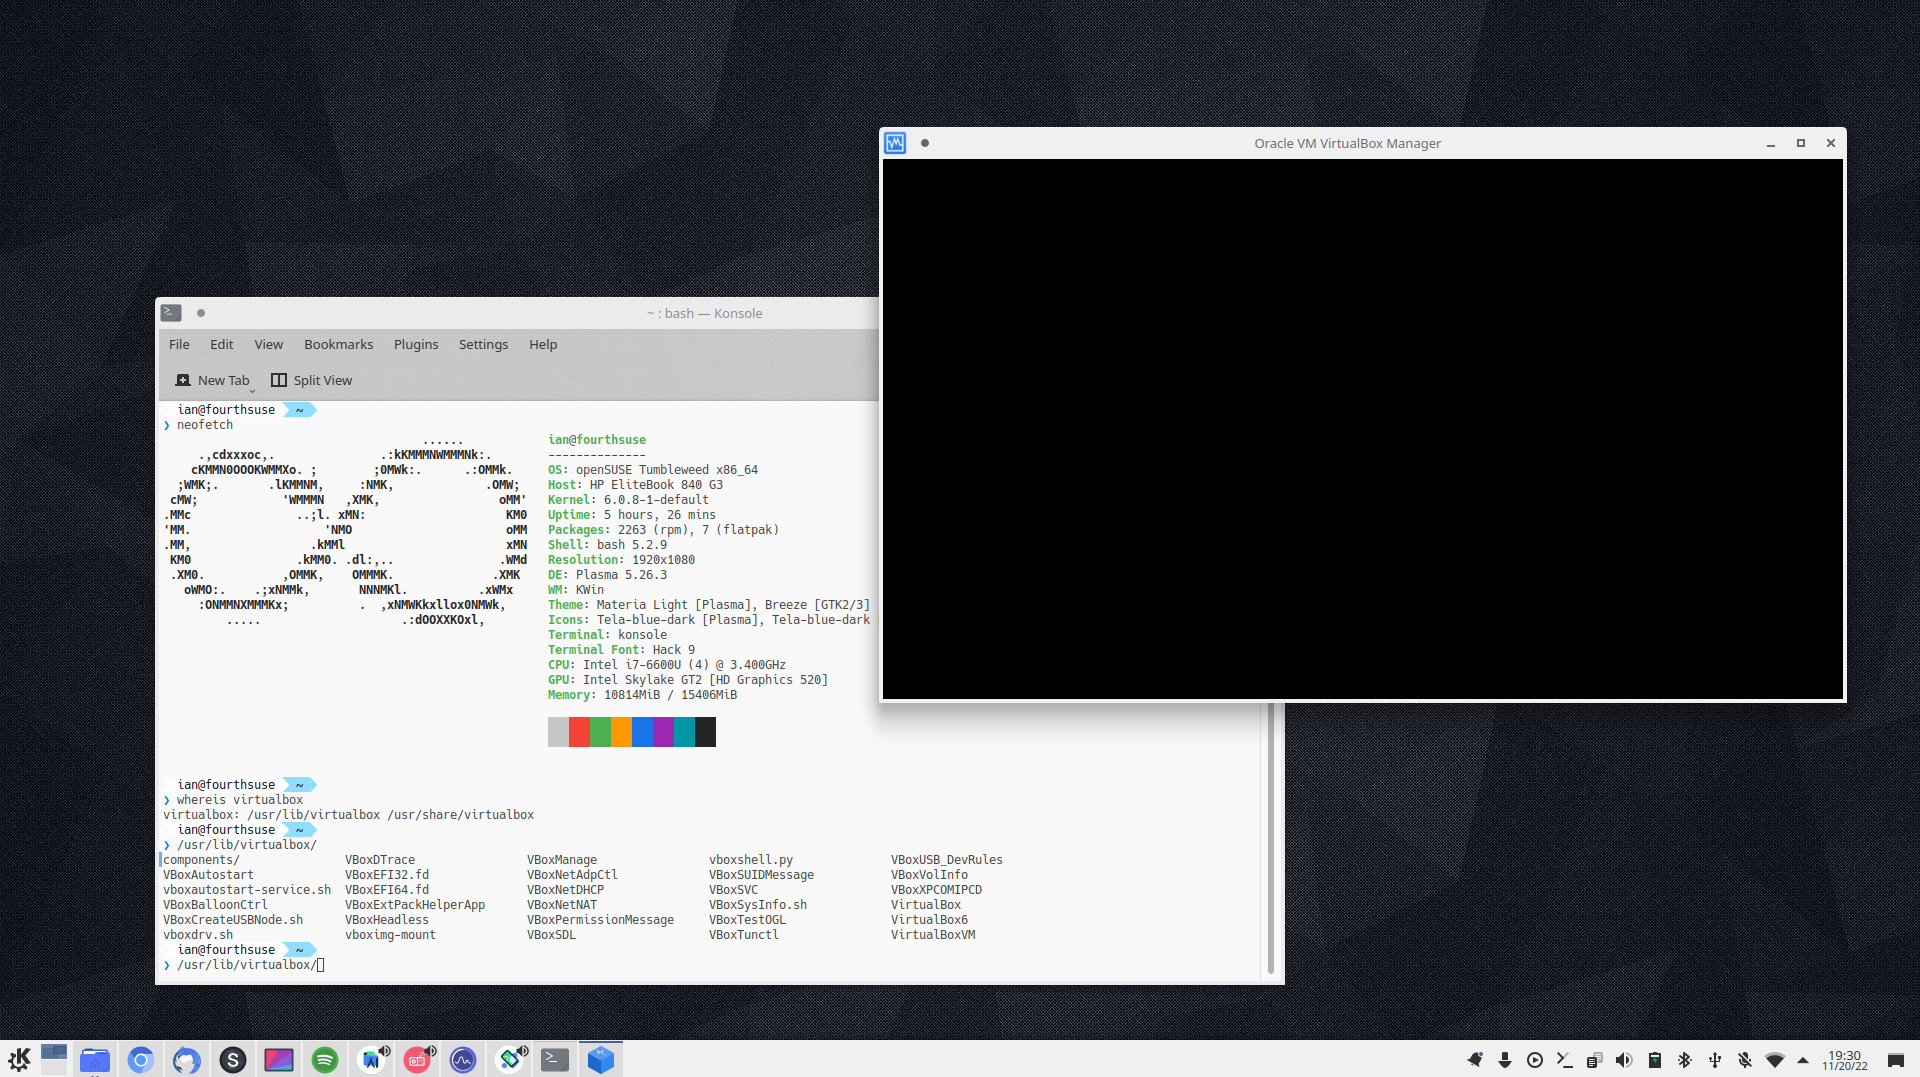Click the 'VirtualBoxVM' entry in terminal listing
Viewport: 1920px width, 1077px height.
[933, 935]
